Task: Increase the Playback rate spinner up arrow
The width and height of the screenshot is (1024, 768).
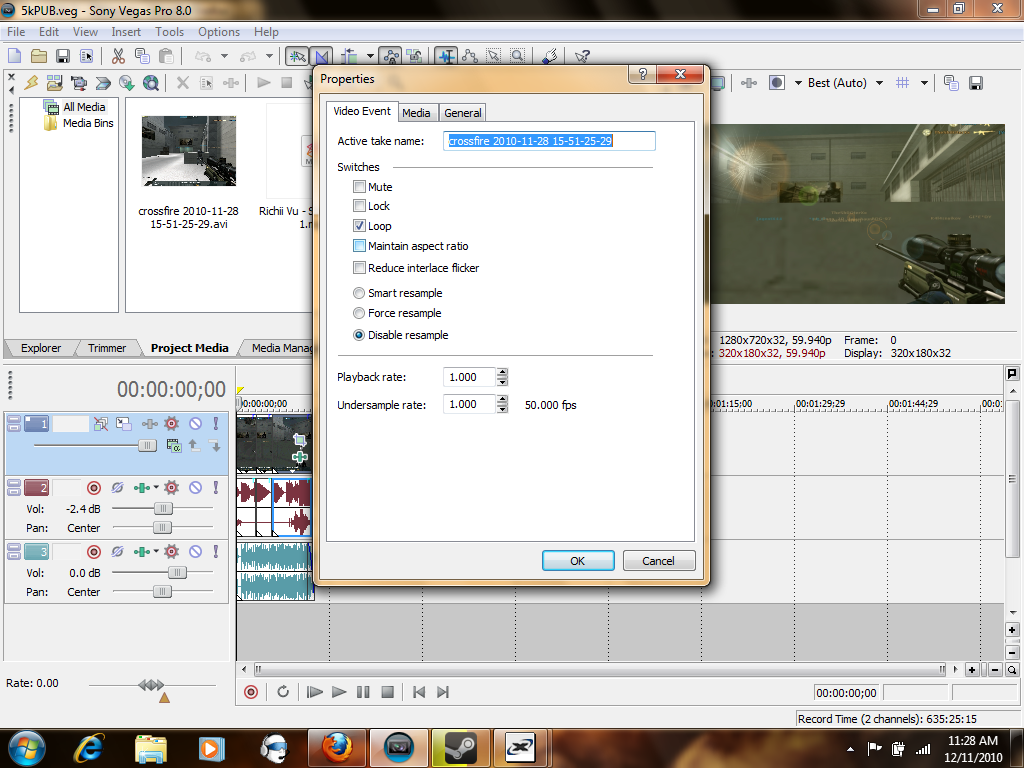Action: click(502, 372)
